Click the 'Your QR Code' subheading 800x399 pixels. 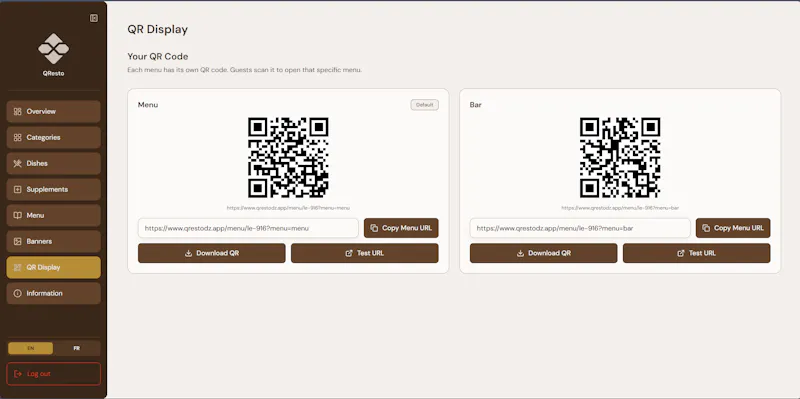click(158, 57)
